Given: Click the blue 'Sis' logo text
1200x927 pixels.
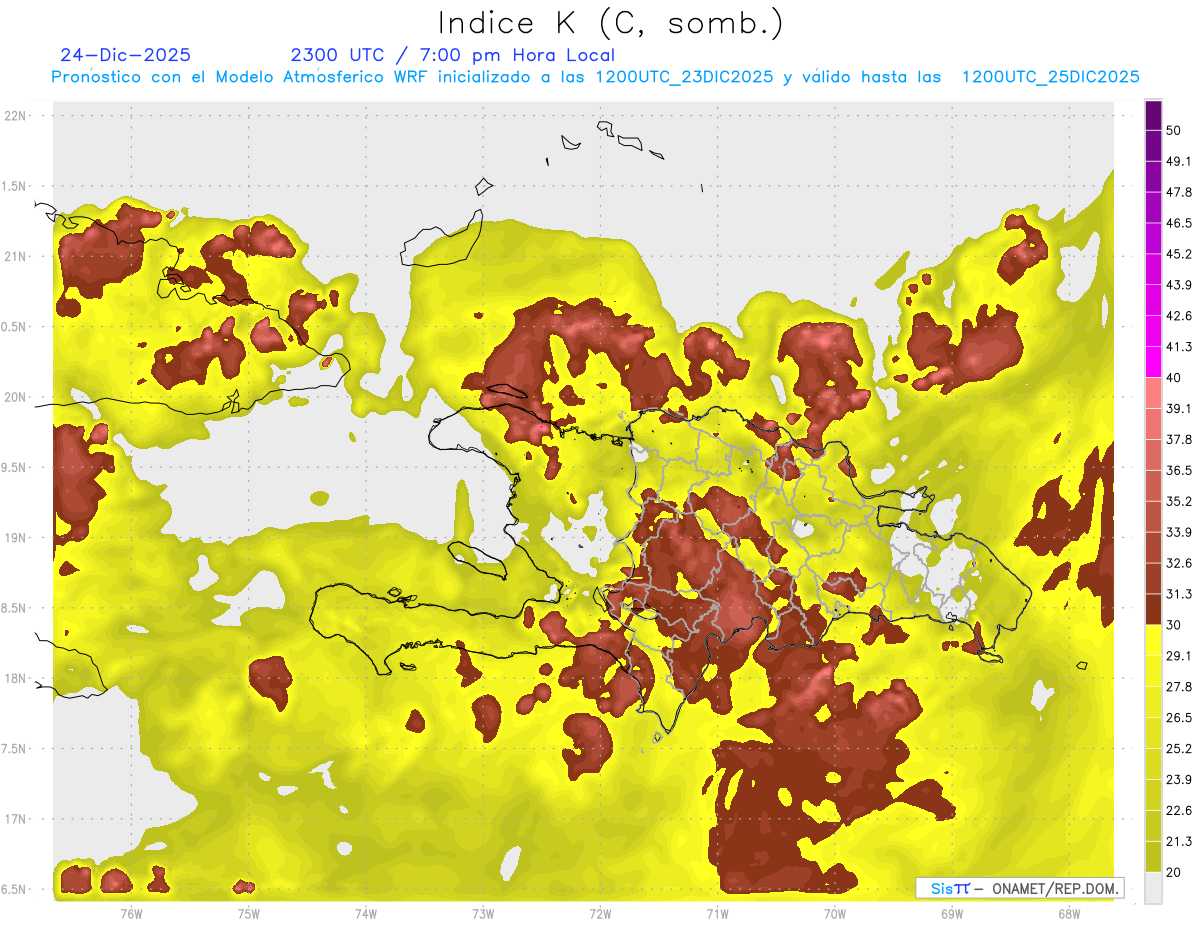Looking at the screenshot, I should click(x=942, y=888).
